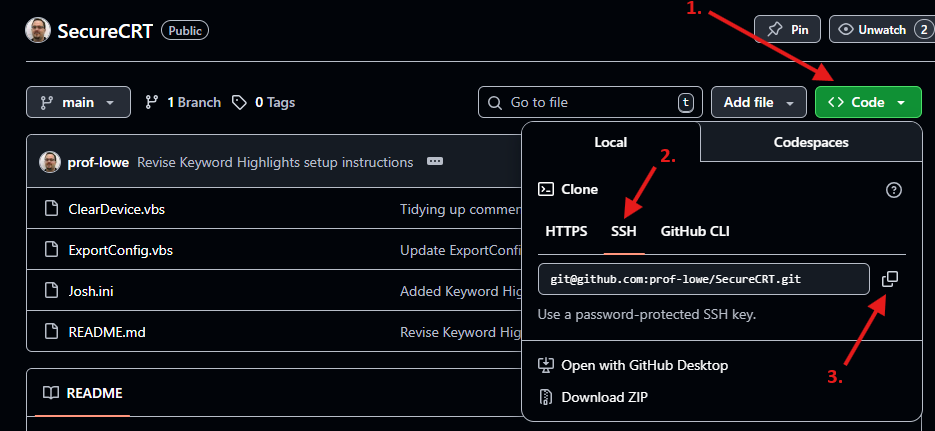Open ExportConfig.vbs file
This screenshot has height=431, width=935.
(x=120, y=250)
